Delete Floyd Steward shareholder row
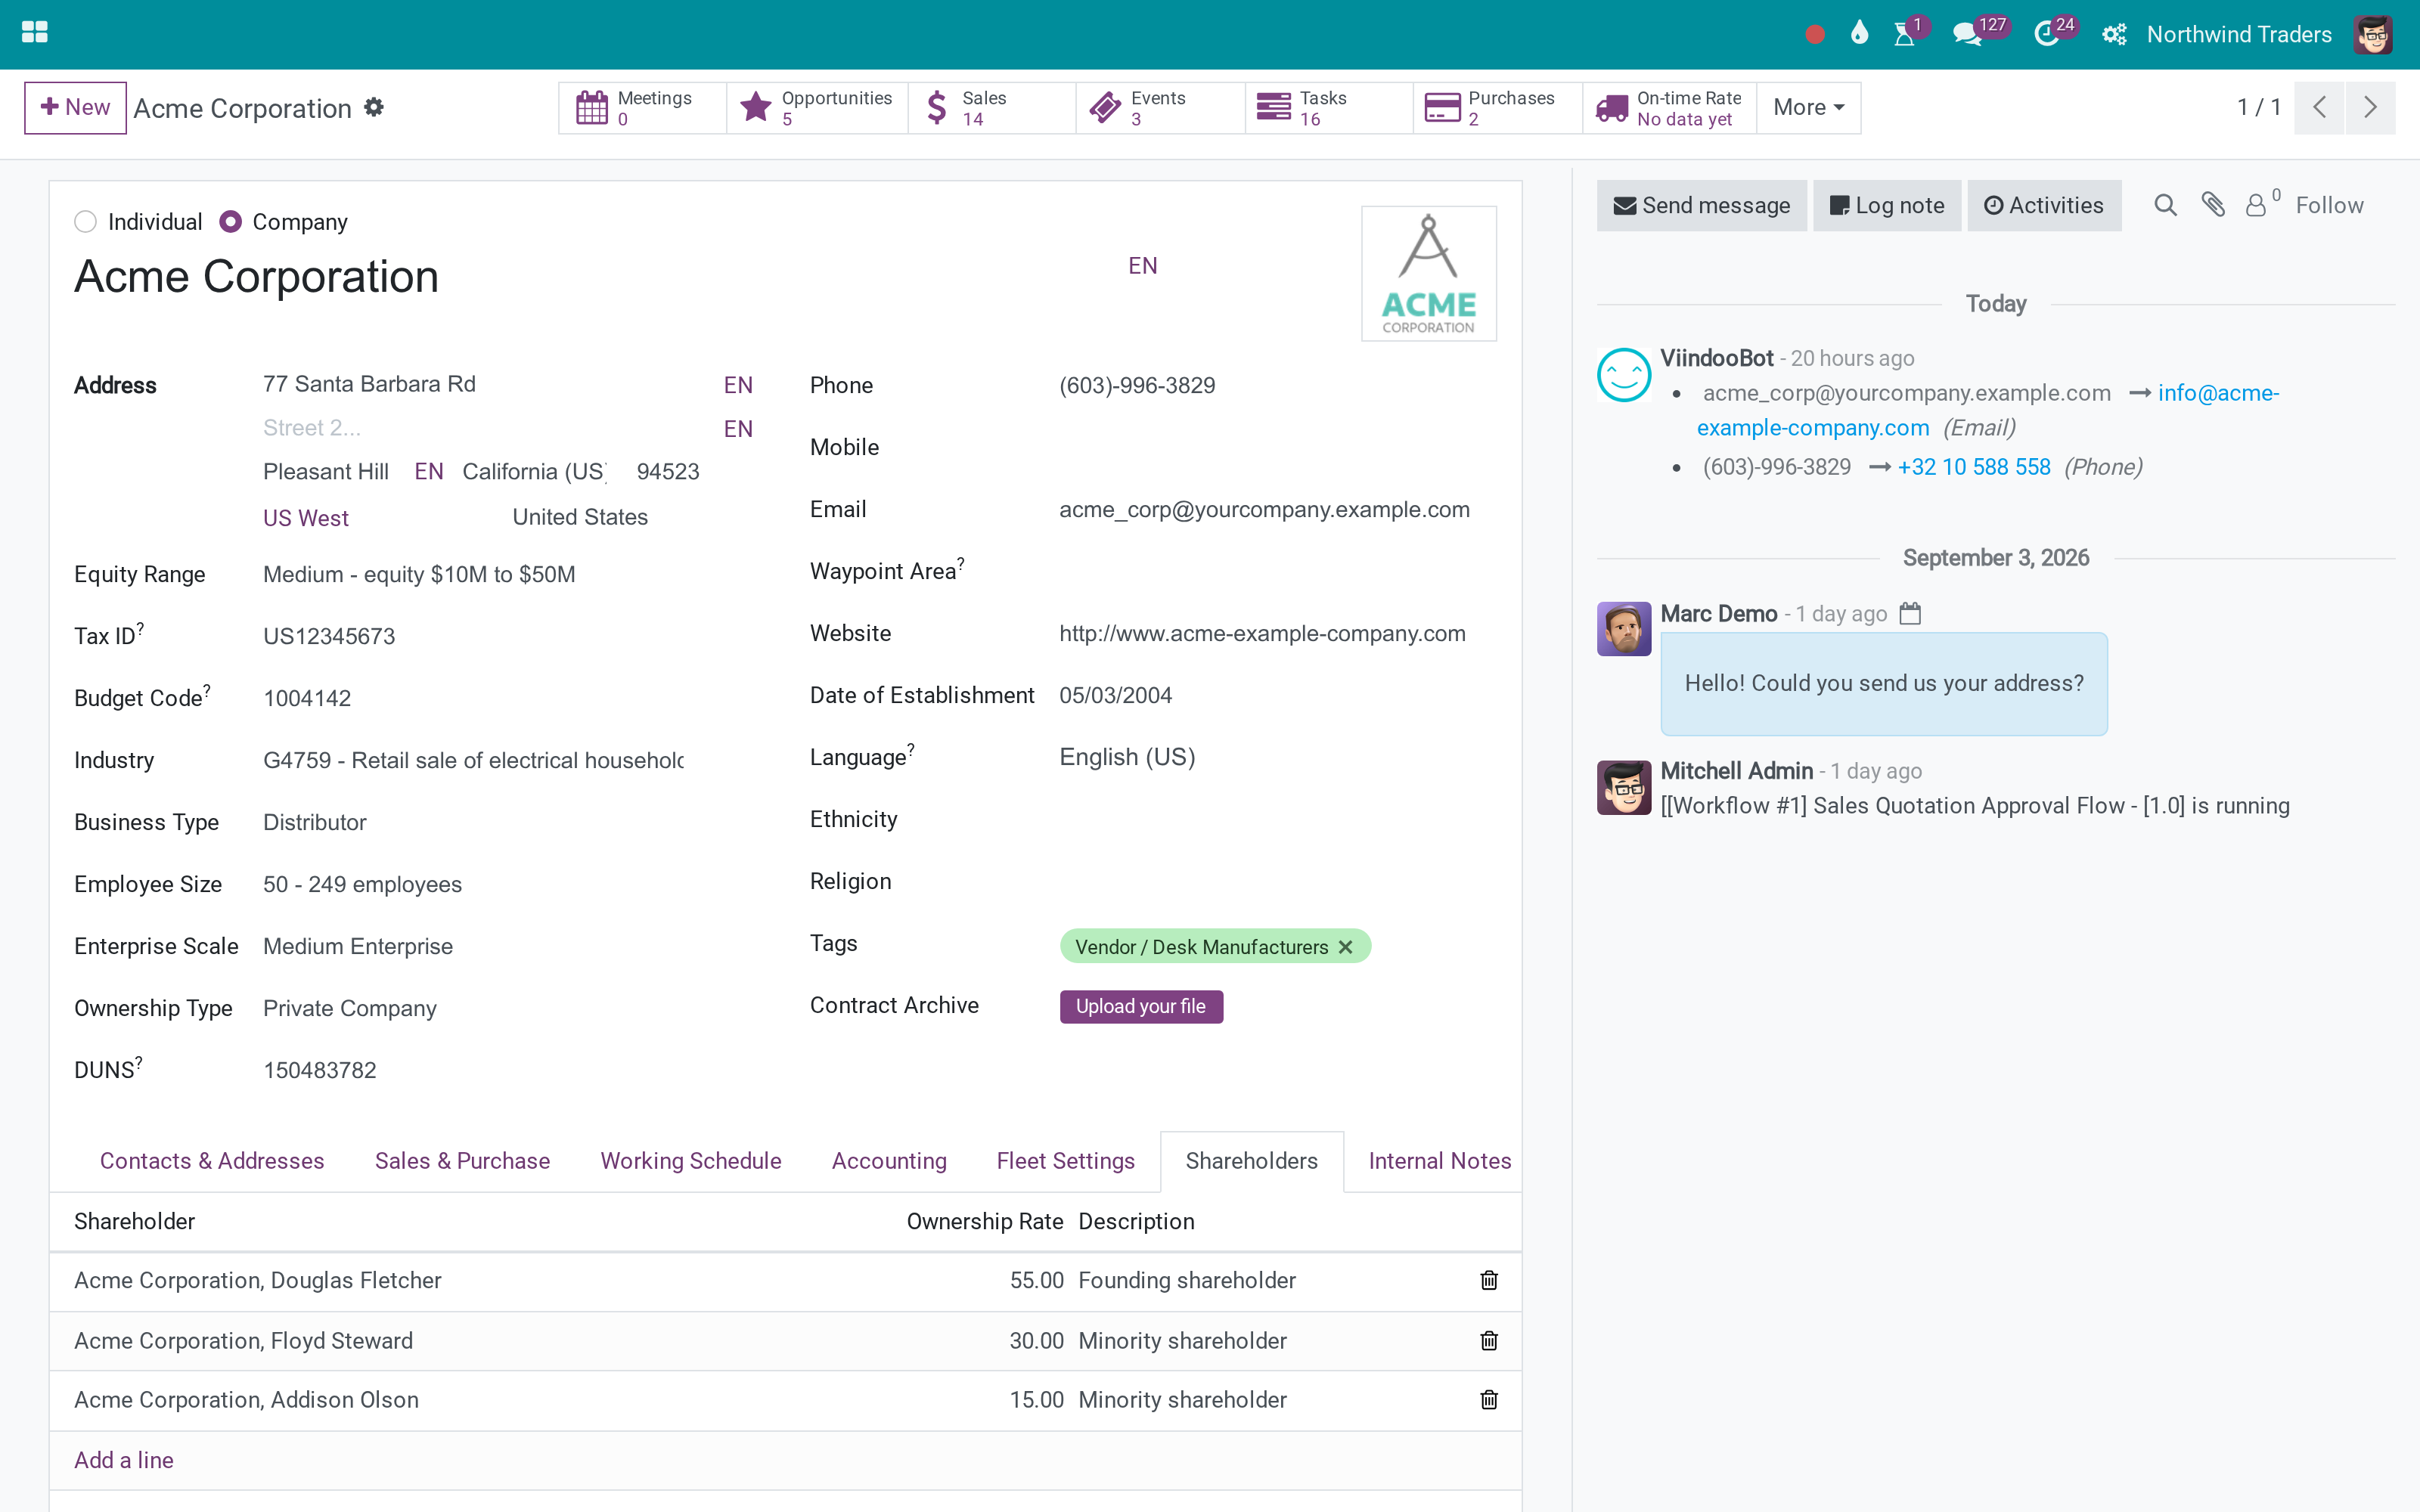The image size is (2420, 1512). [1489, 1341]
